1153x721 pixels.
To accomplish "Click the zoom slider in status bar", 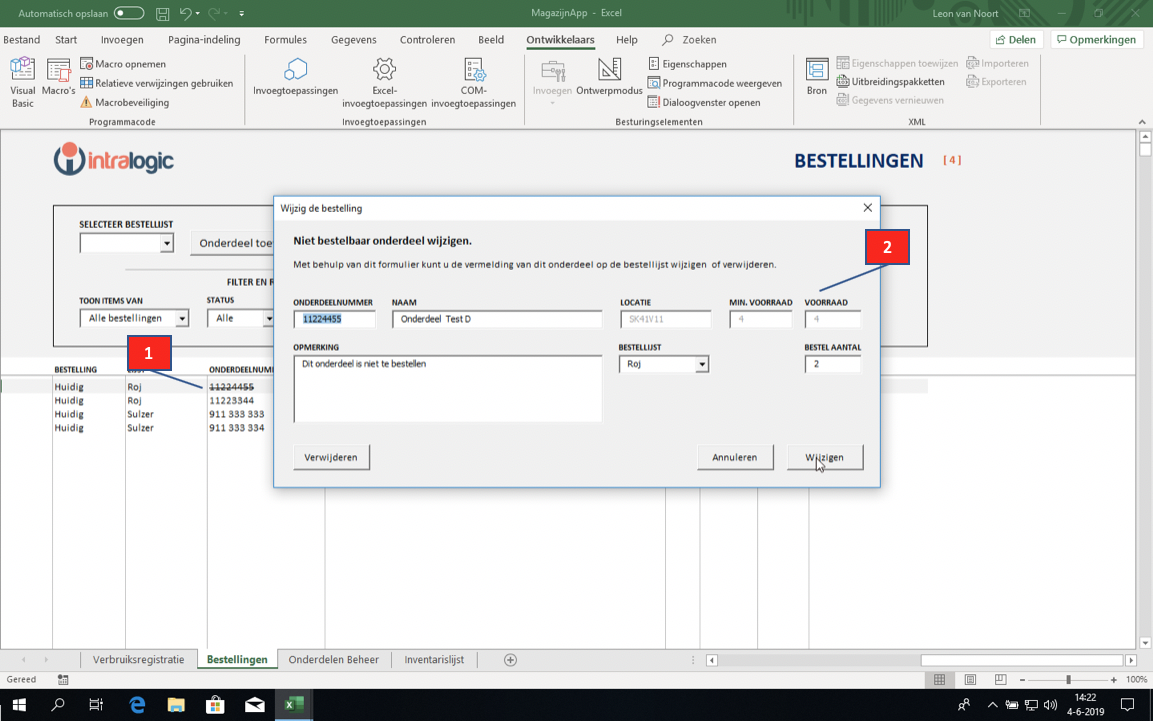I will [1067, 680].
